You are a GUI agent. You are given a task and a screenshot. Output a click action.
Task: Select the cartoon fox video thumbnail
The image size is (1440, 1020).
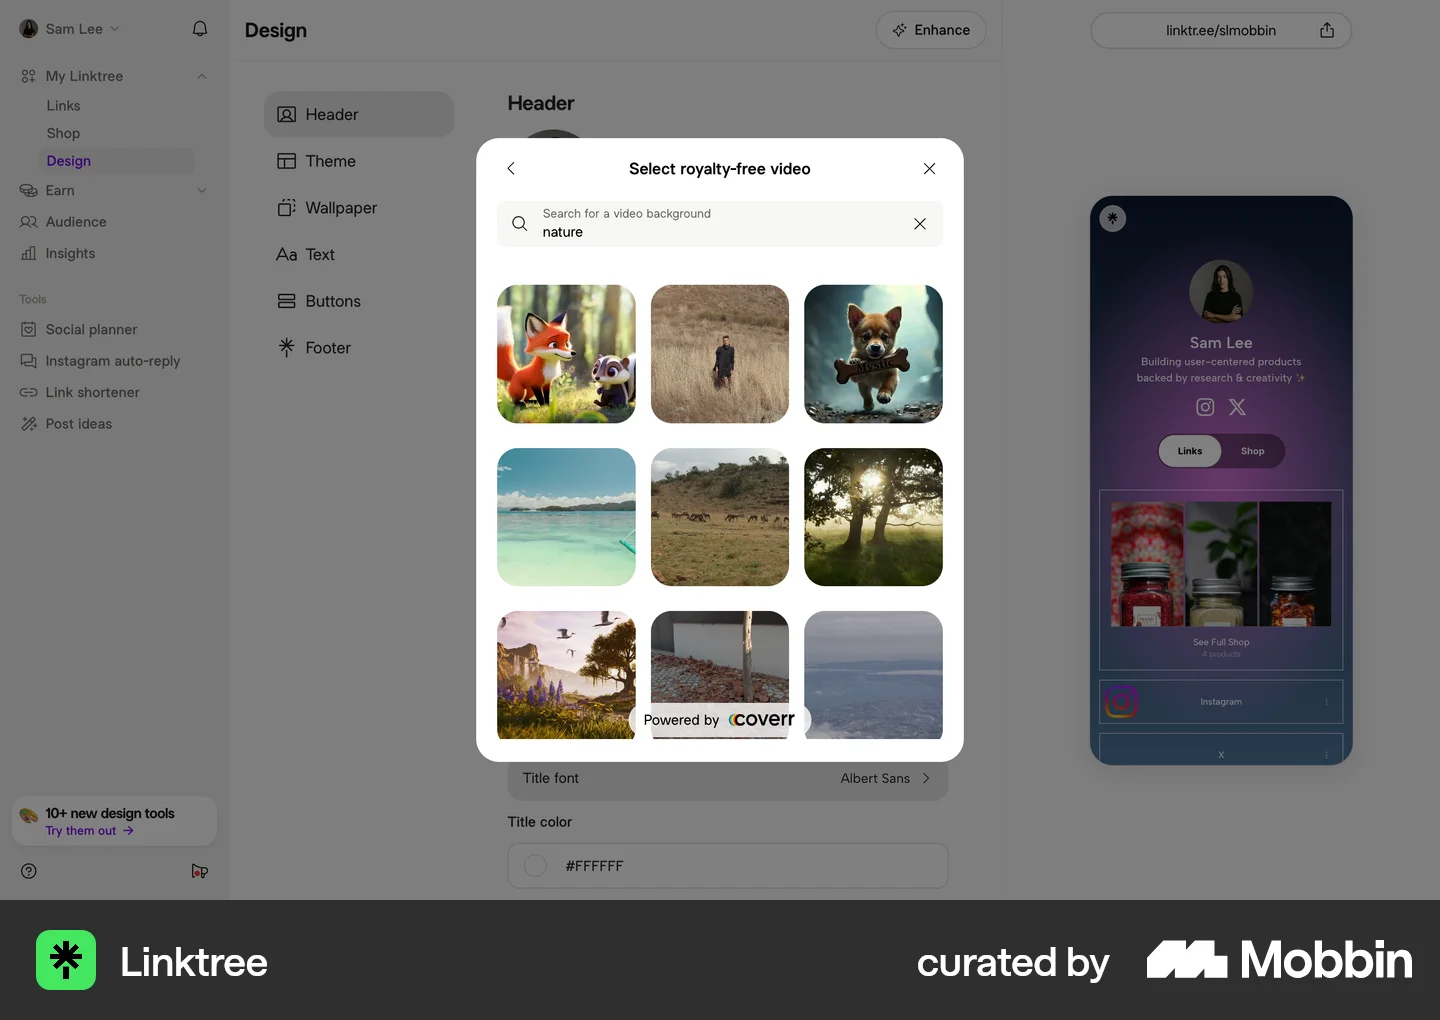(566, 354)
